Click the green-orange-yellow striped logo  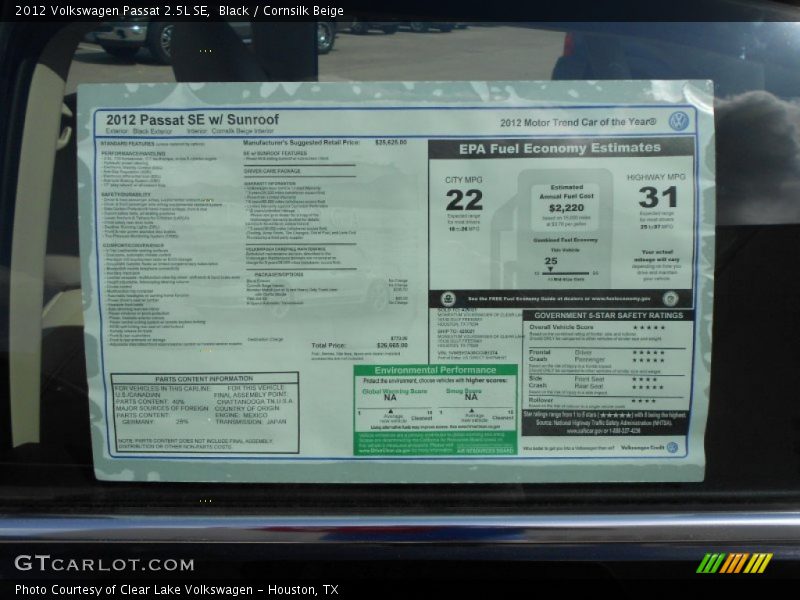pyautogui.click(x=734, y=563)
